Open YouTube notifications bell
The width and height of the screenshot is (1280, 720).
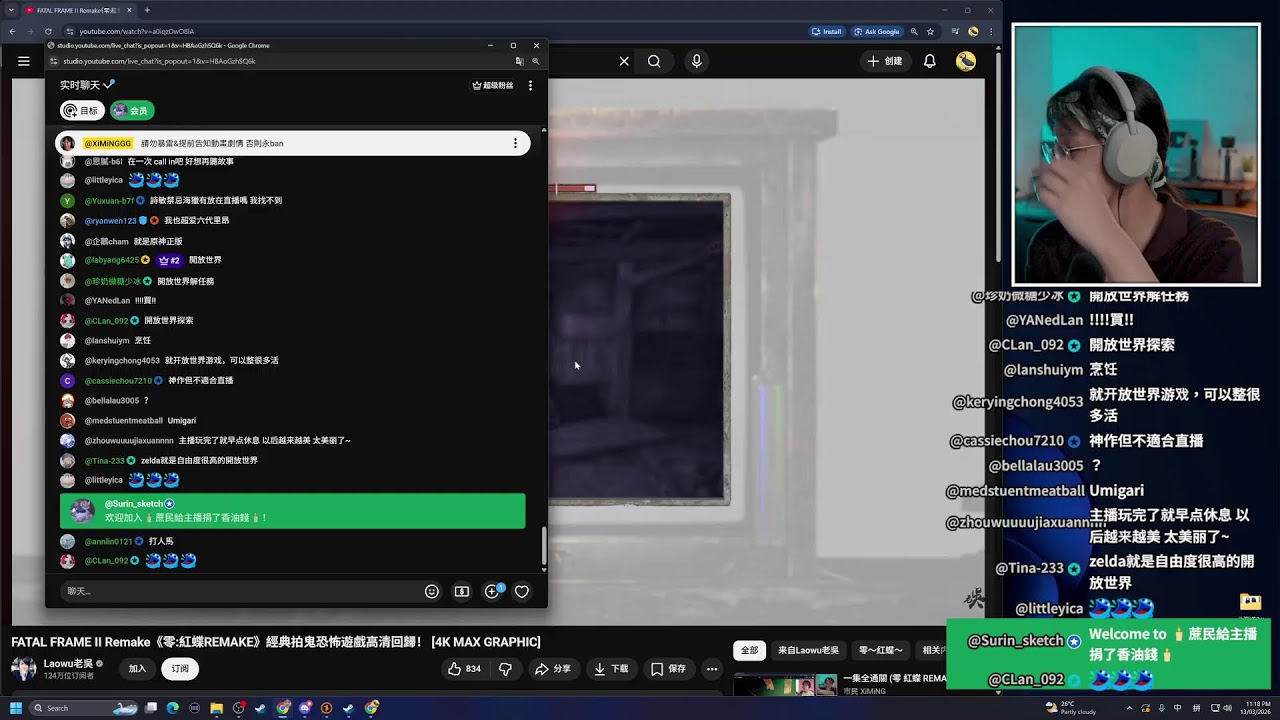tap(930, 61)
